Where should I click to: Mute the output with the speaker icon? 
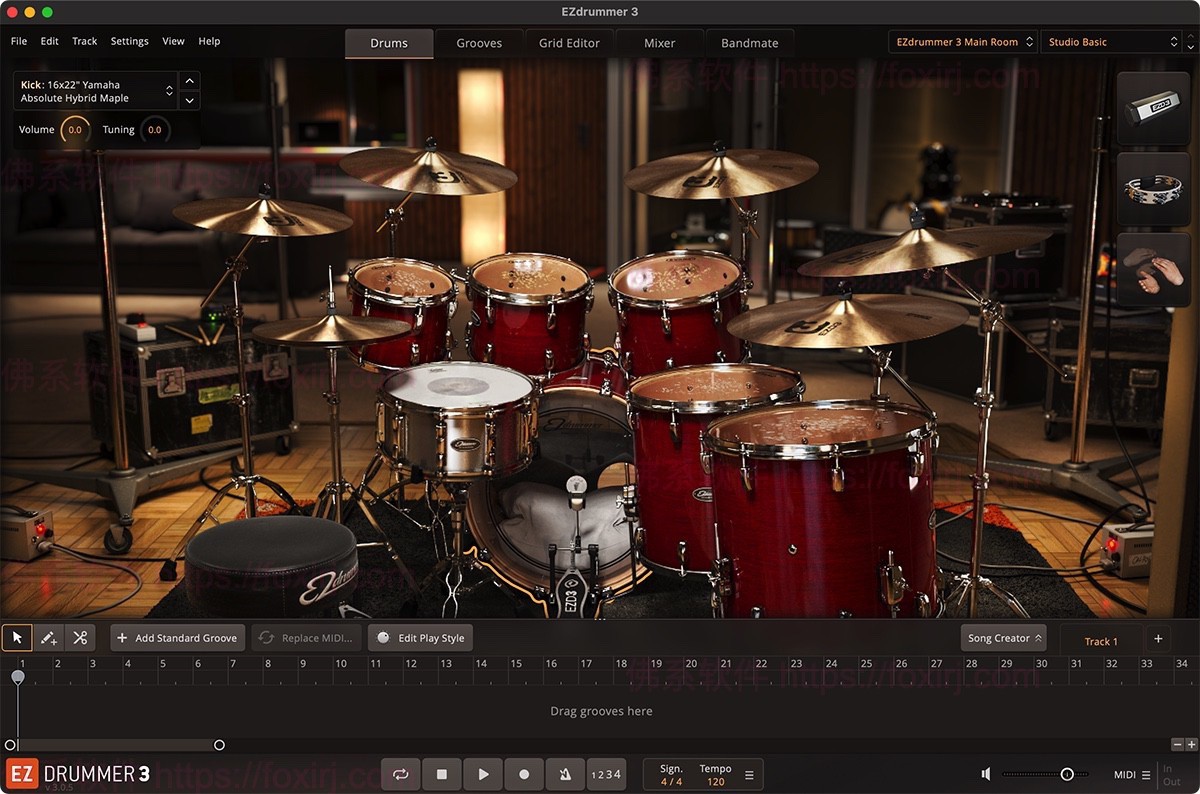(x=984, y=773)
